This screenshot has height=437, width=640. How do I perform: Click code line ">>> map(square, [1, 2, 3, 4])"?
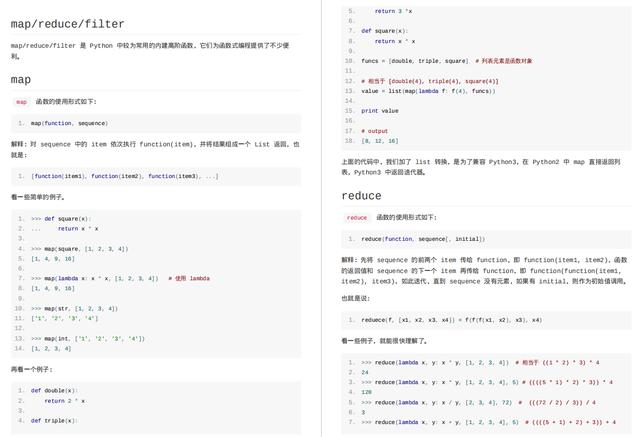[x=80, y=249]
